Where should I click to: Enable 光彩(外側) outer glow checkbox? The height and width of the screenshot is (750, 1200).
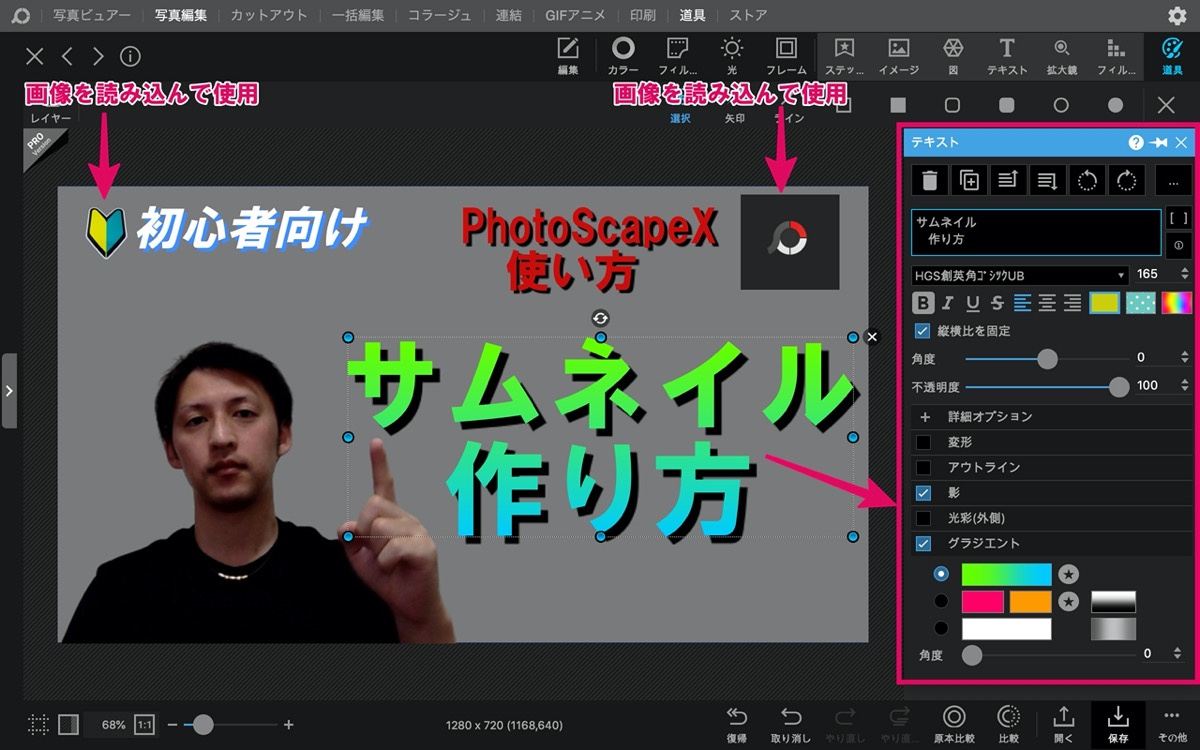coord(923,518)
